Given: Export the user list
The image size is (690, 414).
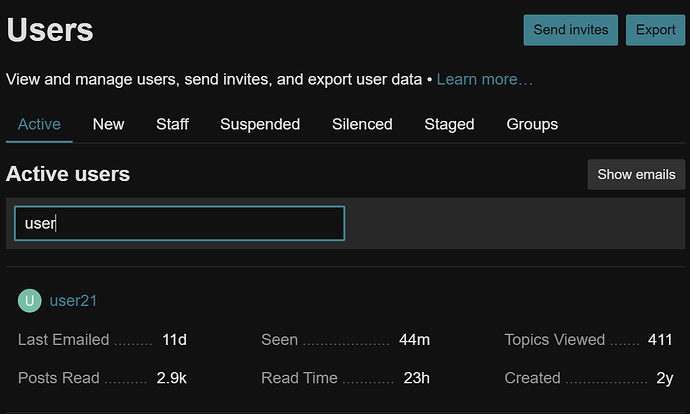Looking at the screenshot, I should [x=655, y=30].
